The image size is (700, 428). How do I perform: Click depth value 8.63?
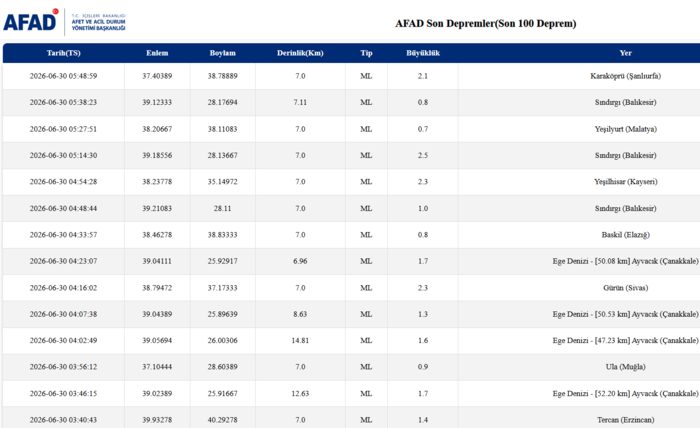coord(300,314)
